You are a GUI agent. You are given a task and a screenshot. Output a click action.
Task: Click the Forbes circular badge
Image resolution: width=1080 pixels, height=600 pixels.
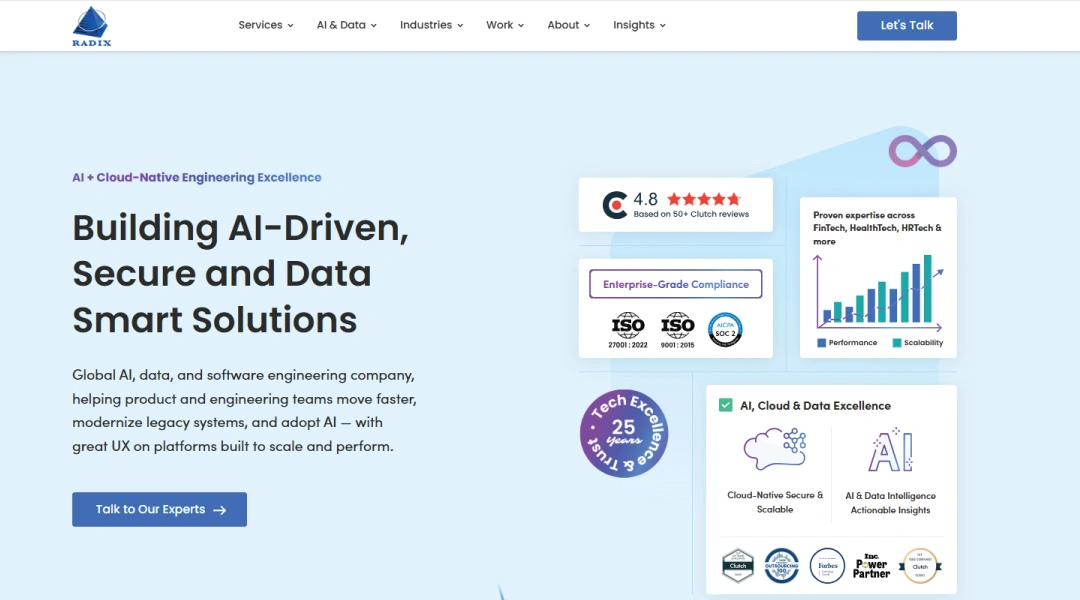point(827,565)
